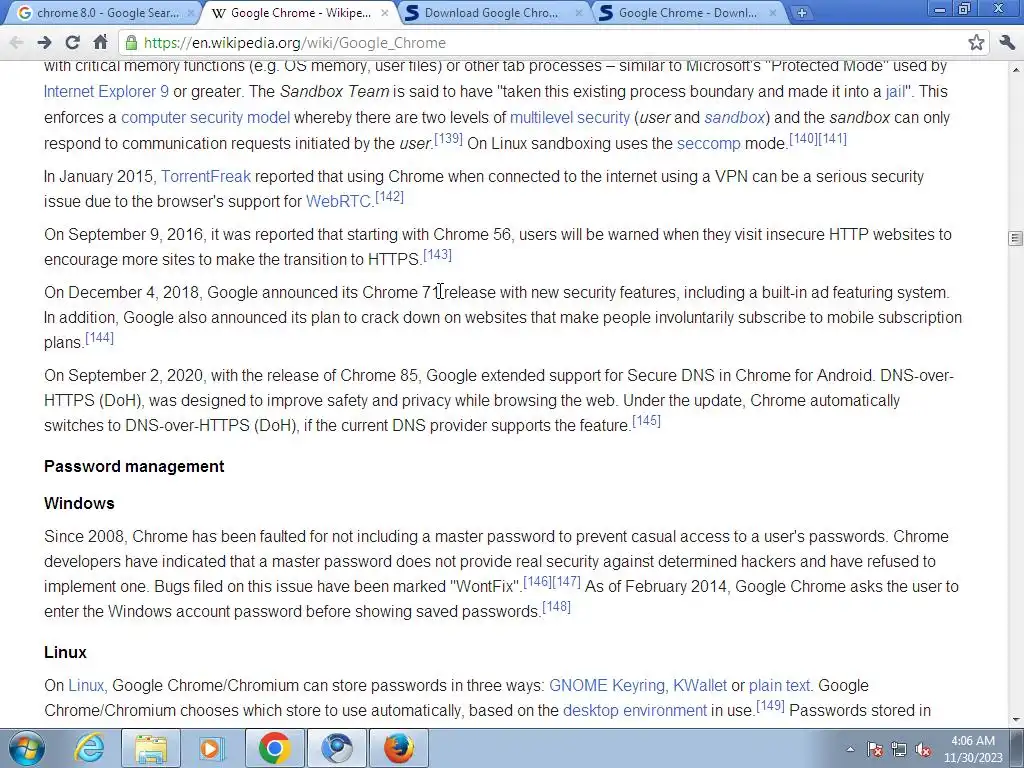This screenshot has width=1024, height=768.
Task: Jump to citation [142]
Action: [389, 197]
